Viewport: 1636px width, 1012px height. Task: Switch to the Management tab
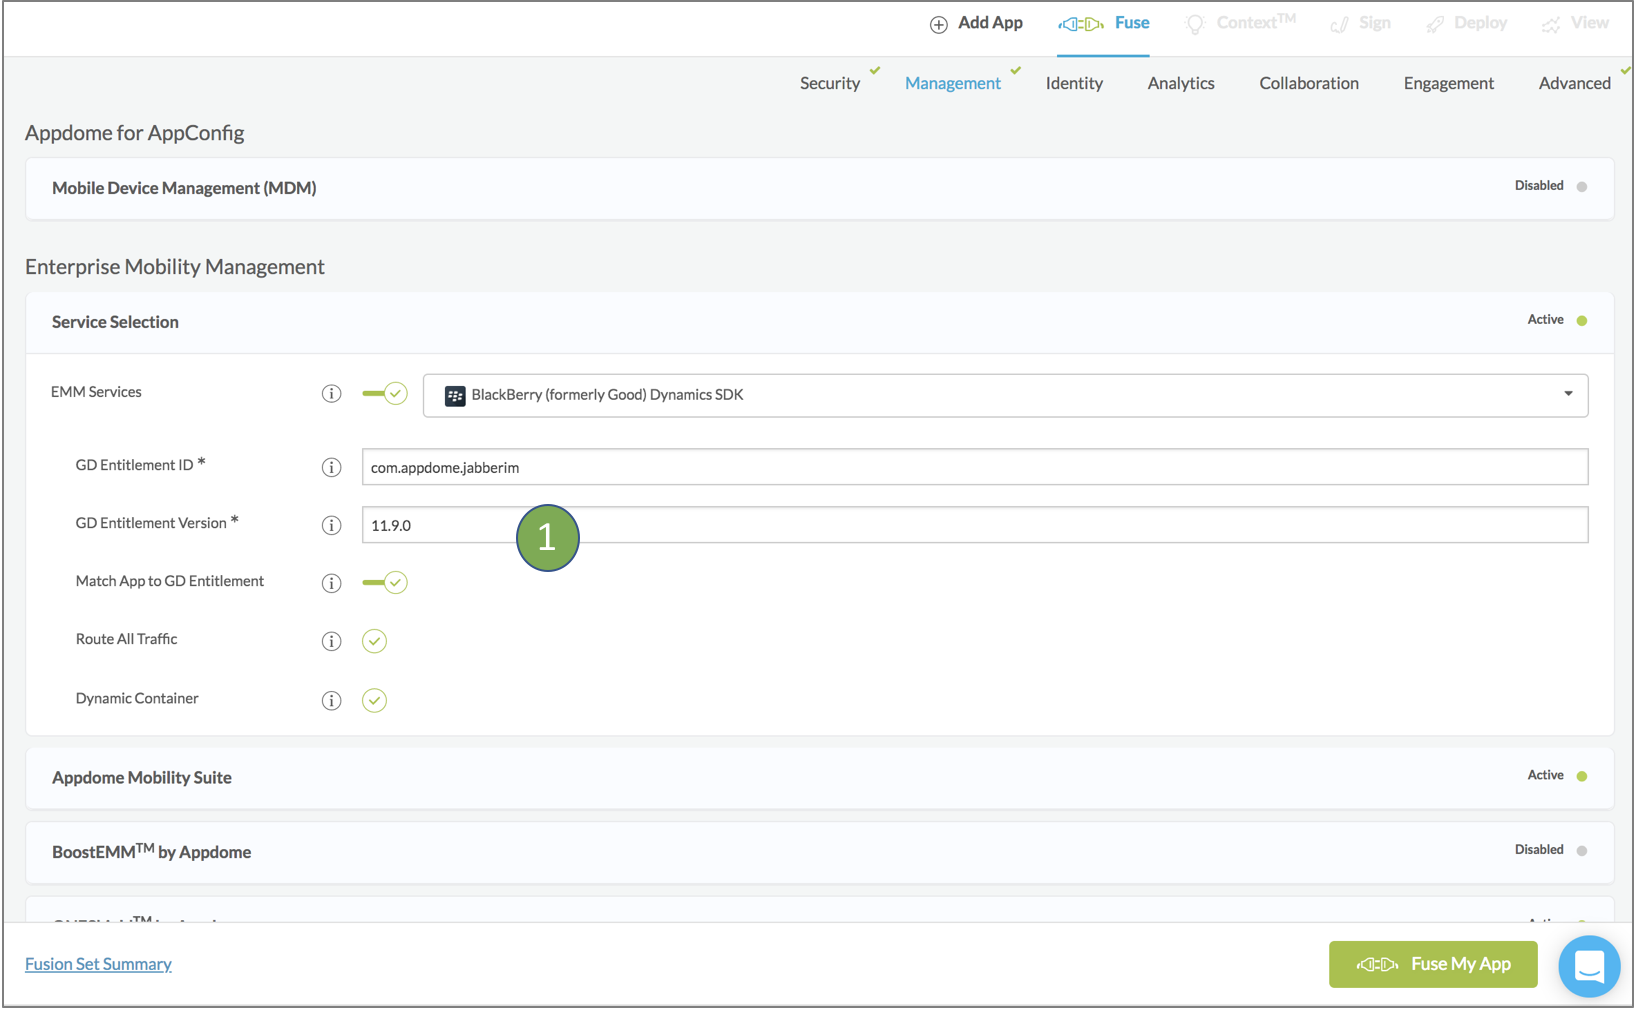[952, 83]
